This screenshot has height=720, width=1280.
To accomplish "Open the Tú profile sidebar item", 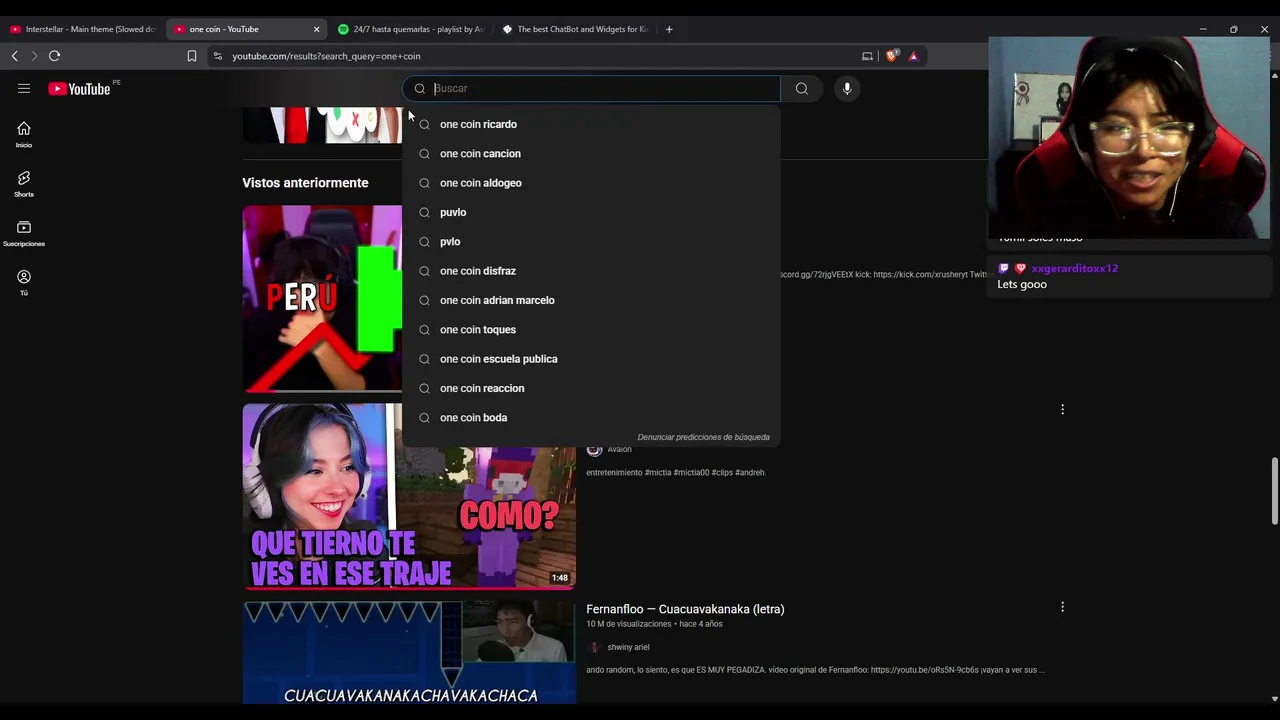I will pyautogui.click(x=24, y=282).
